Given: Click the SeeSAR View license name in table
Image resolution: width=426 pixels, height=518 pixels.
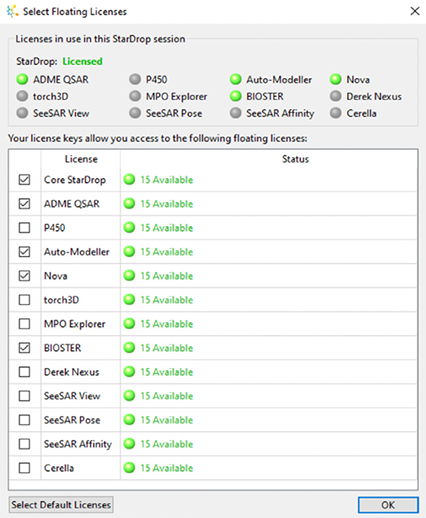Looking at the screenshot, I should [x=72, y=396].
